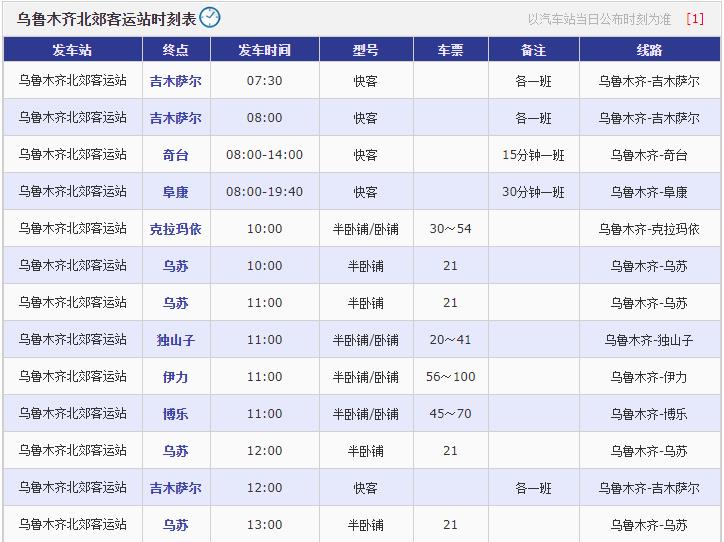Select the ticket price 45~70

451,414
